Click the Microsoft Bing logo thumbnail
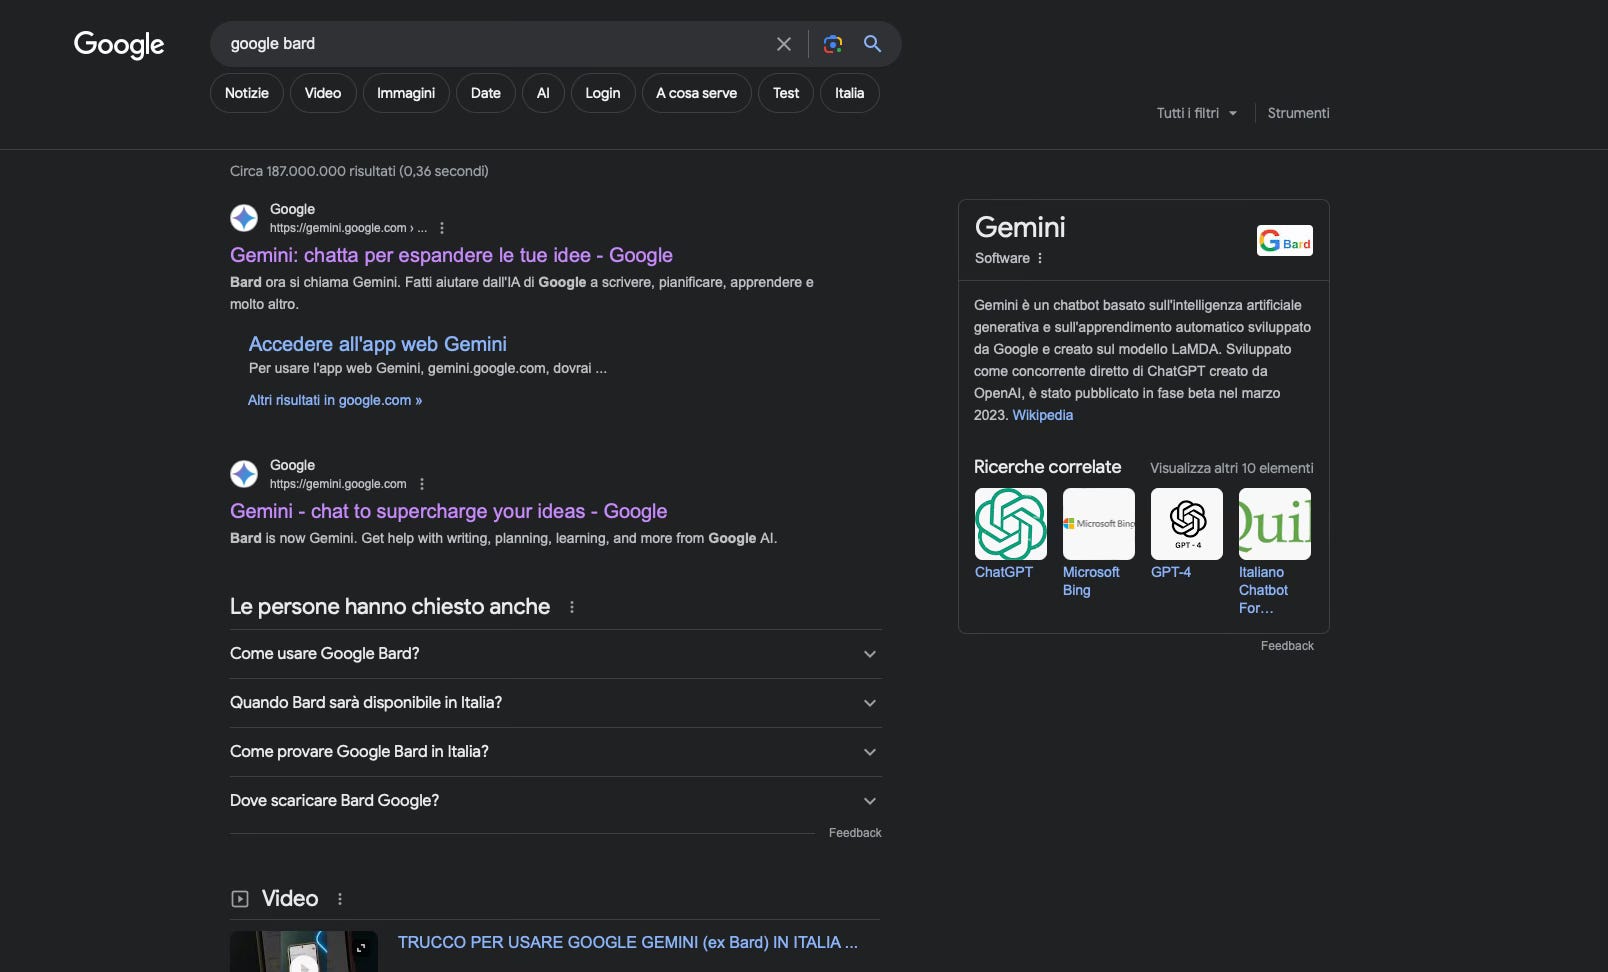This screenshot has height=972, width=1608. point(1099,524)
